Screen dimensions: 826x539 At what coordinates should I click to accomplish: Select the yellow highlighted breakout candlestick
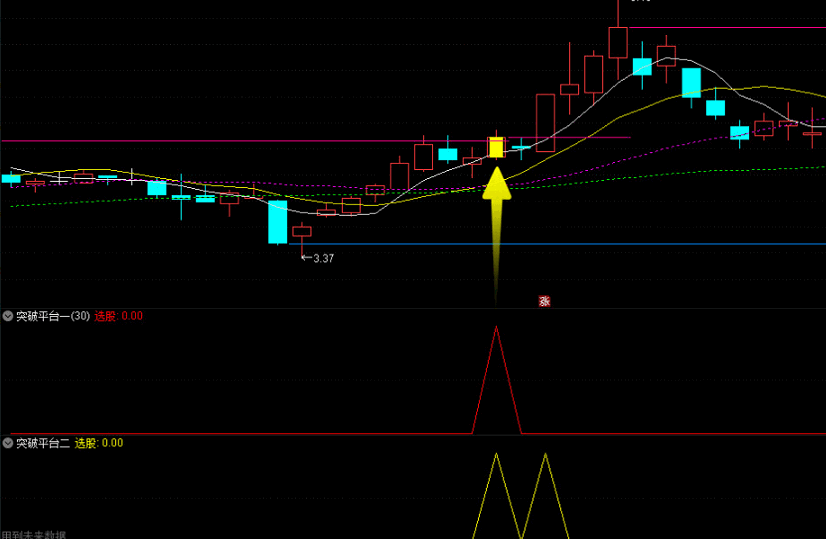[496, 148]
